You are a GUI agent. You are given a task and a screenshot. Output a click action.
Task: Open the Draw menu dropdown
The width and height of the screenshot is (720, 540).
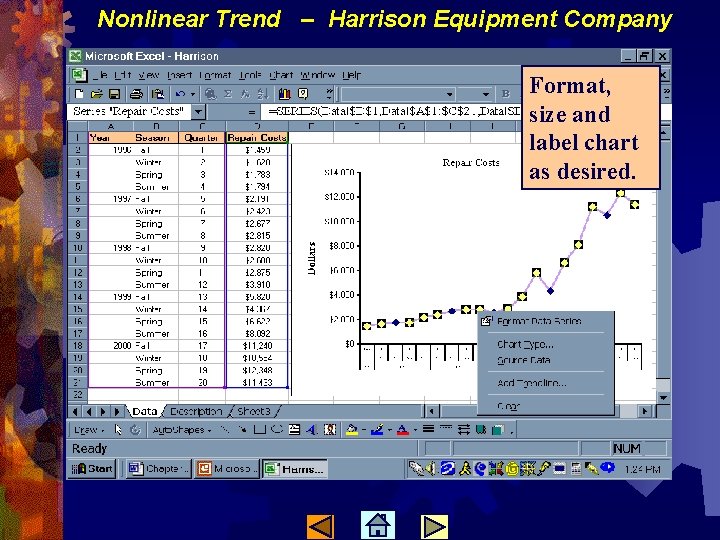click(x=89, y=430)
